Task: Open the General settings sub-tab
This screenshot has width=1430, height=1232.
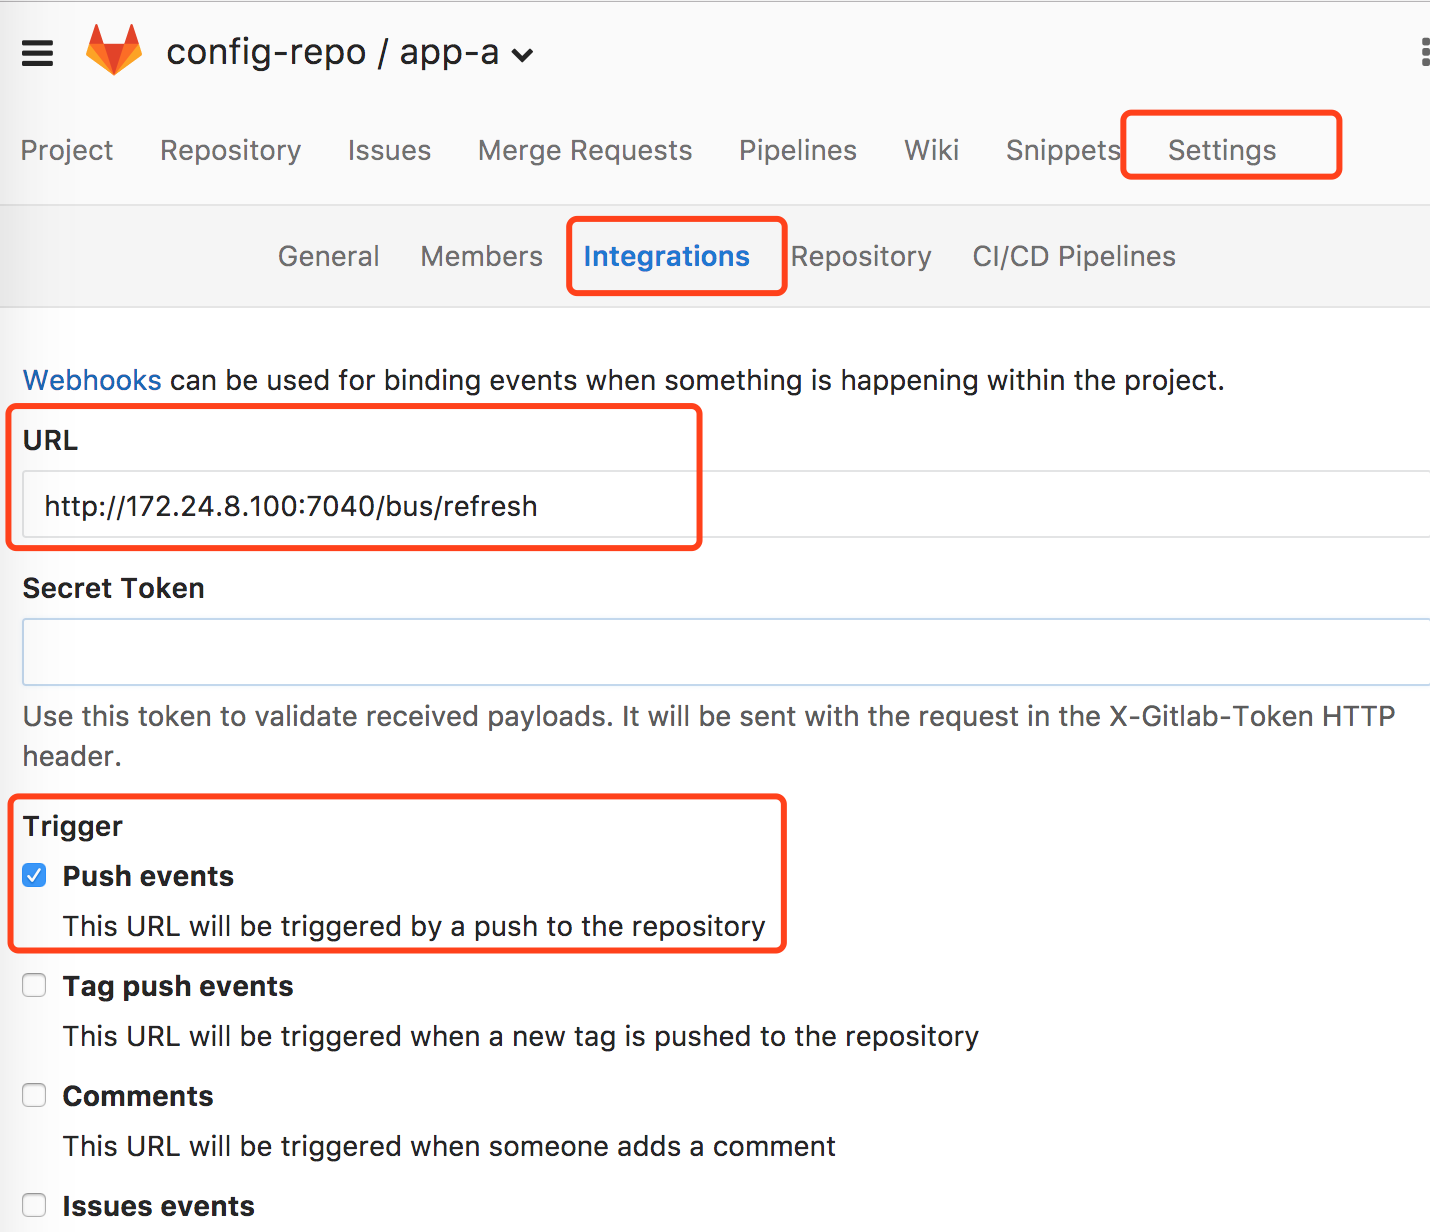Action: point(328,257)
